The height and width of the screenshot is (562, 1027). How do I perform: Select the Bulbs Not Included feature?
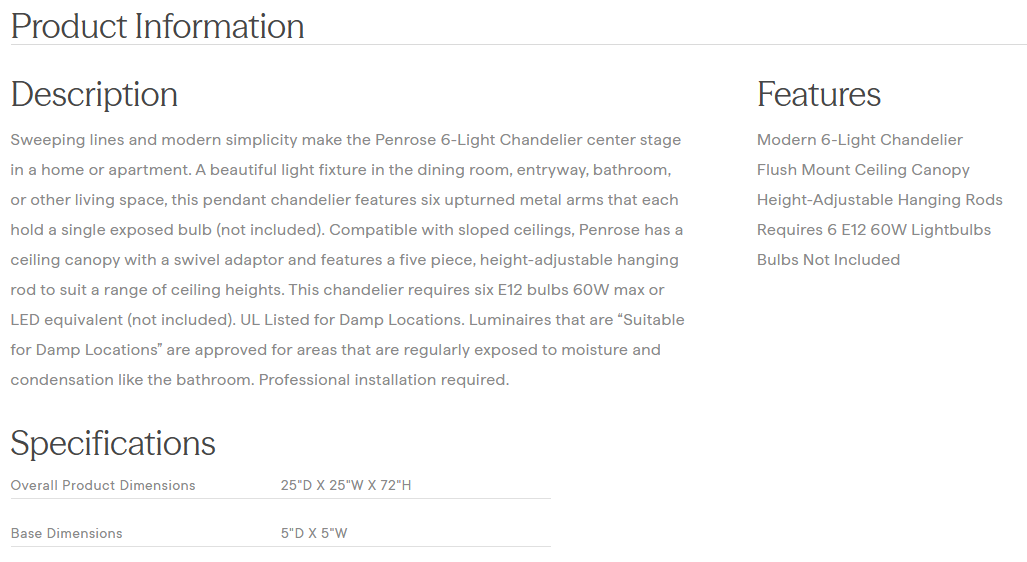[x=828, y=260]
